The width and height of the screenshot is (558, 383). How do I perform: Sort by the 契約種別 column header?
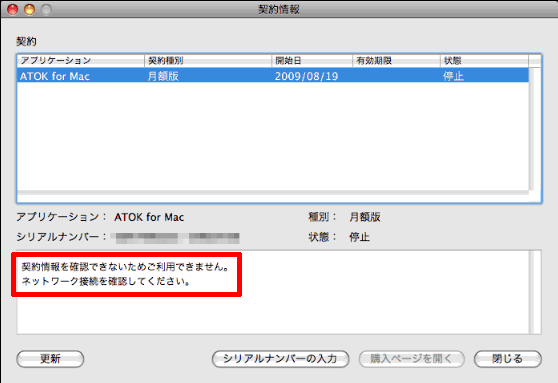click(x=208, y=61)
